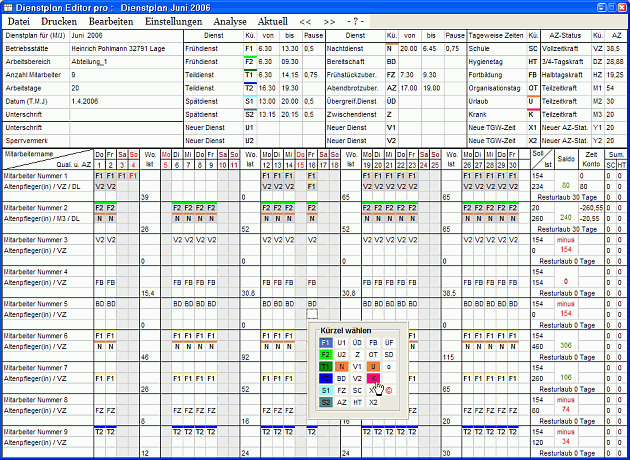Open the Datei menu
Screen dimensions: 630x460
tap(19, 22)
